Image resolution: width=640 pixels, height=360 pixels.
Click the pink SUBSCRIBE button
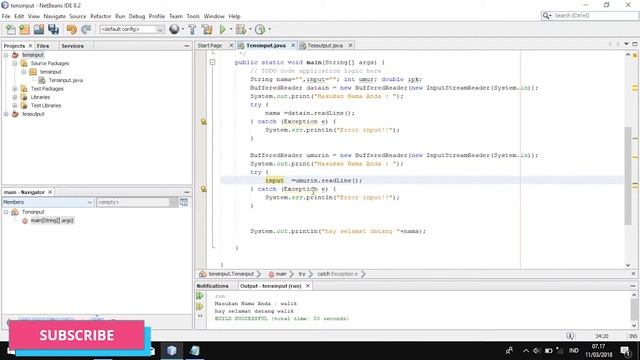77,335
